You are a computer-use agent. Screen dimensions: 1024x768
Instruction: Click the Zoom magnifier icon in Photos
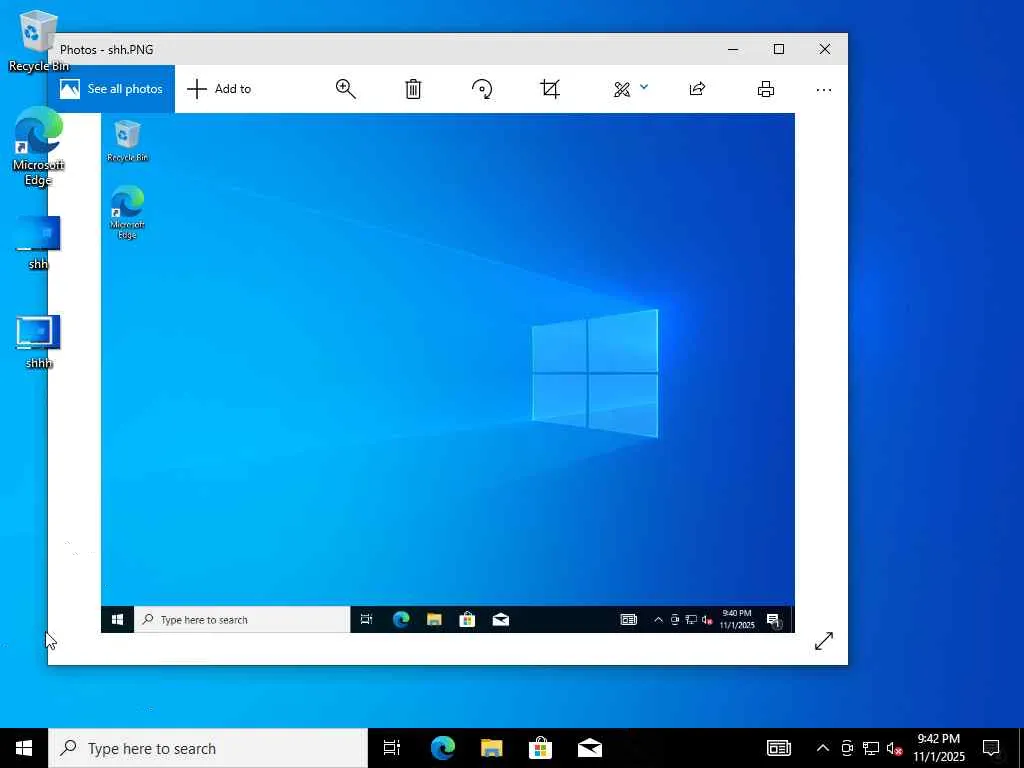tap(345, 89)
